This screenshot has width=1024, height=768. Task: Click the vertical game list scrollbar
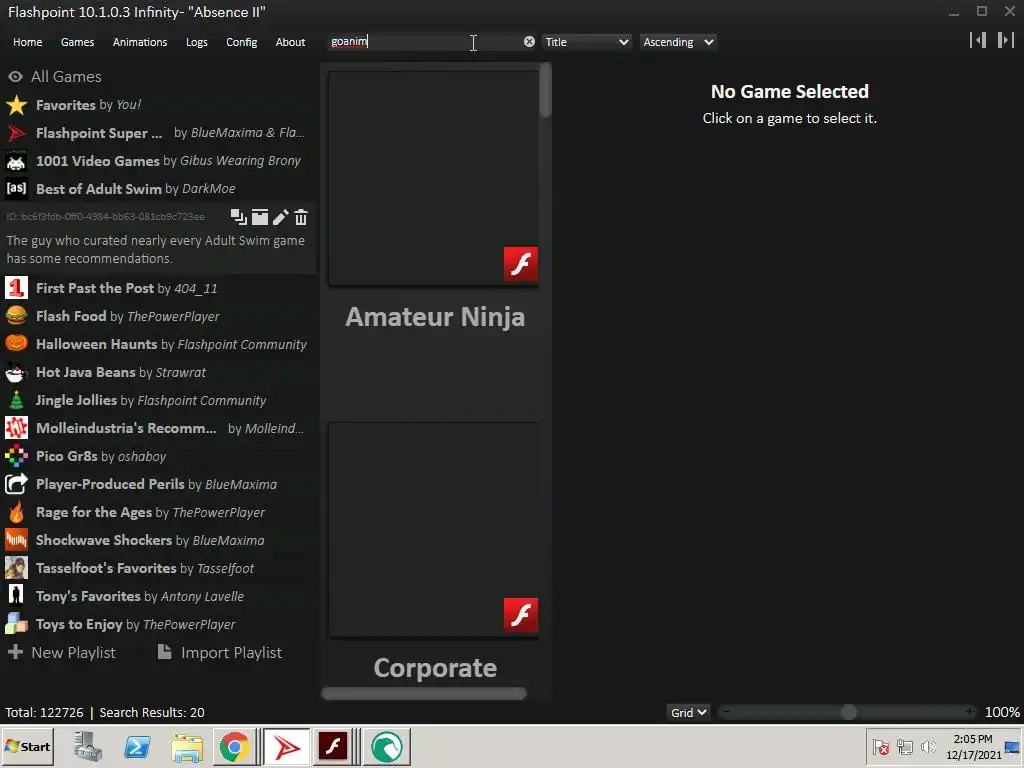pos(546,91)
